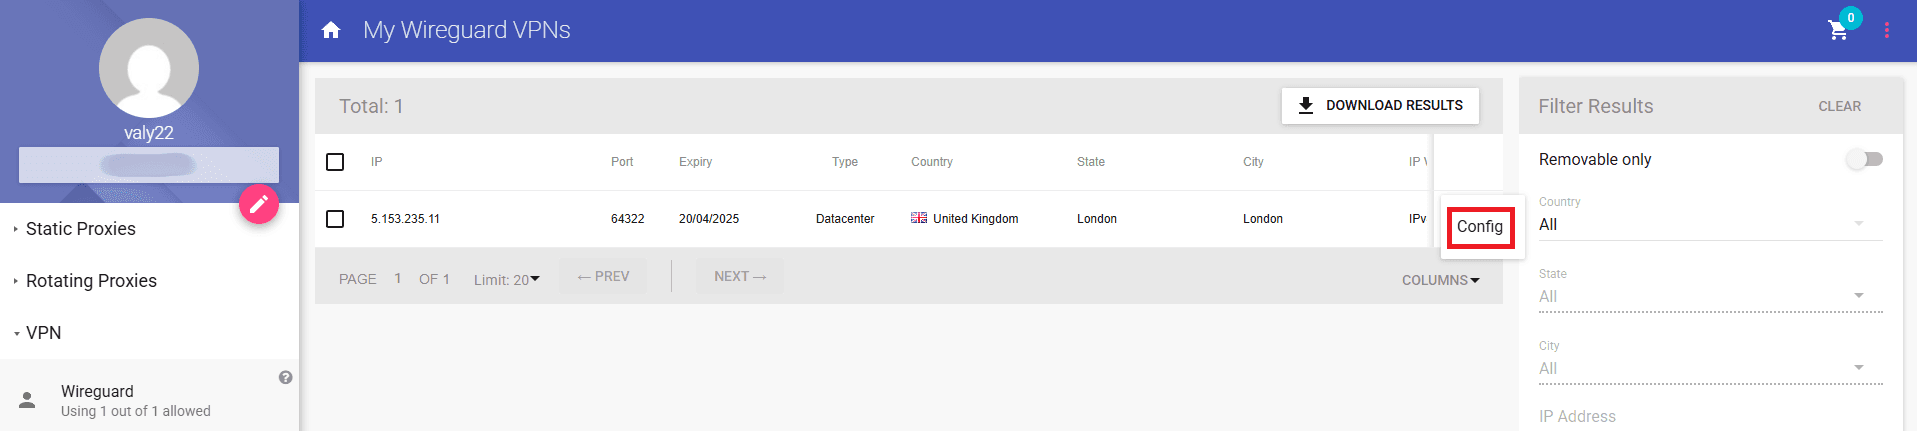Open the Limit 20 dropdown
The image size is (1917, 431).
coord(507,279)
